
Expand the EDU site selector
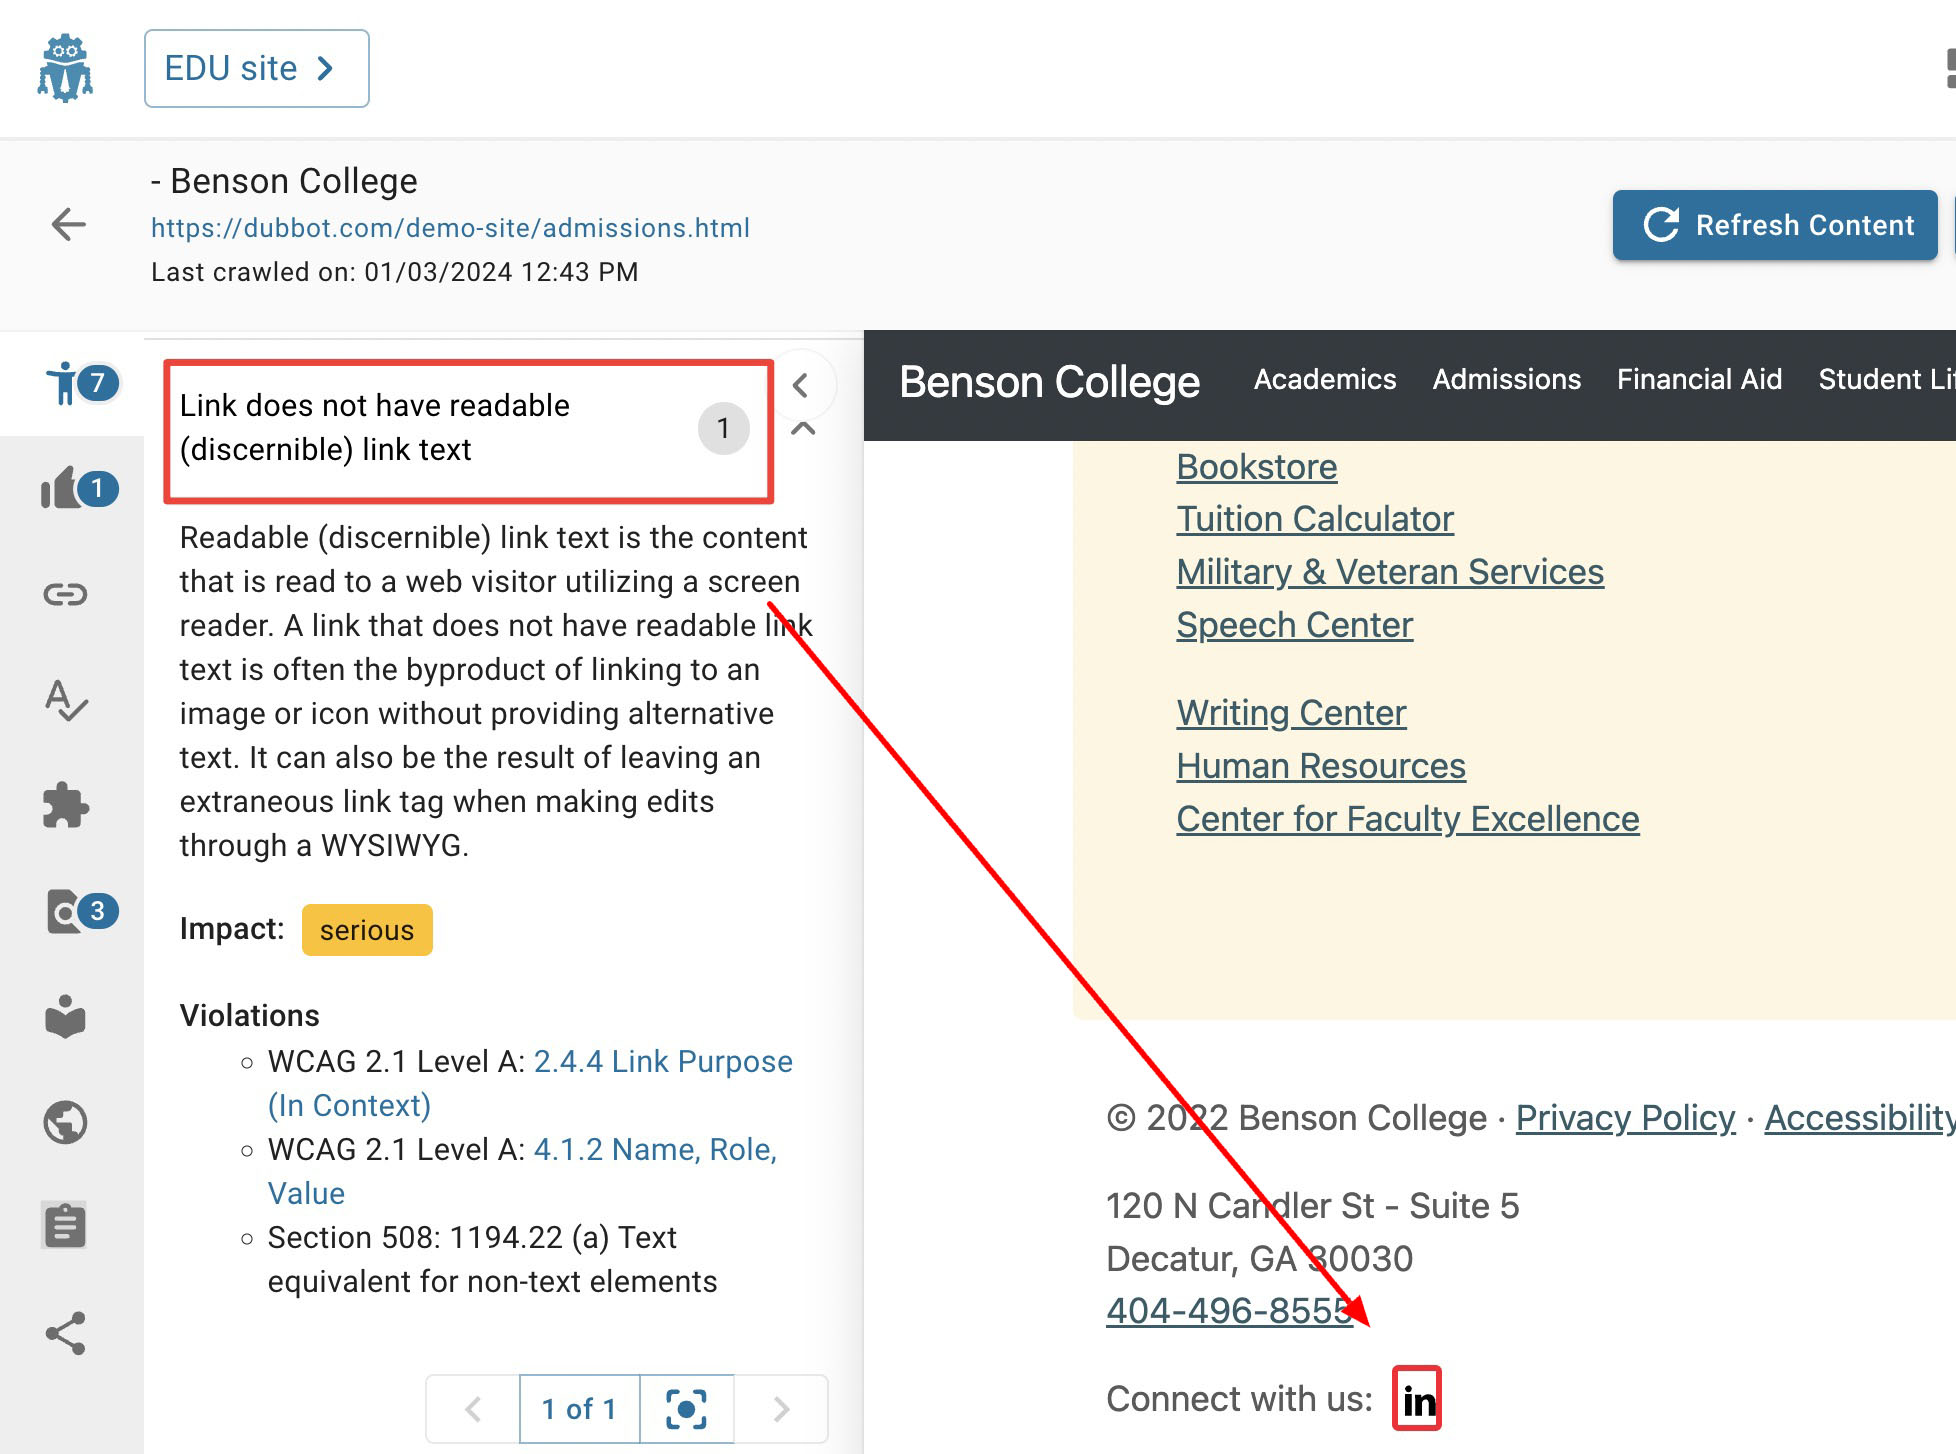(x=256, y=68)
